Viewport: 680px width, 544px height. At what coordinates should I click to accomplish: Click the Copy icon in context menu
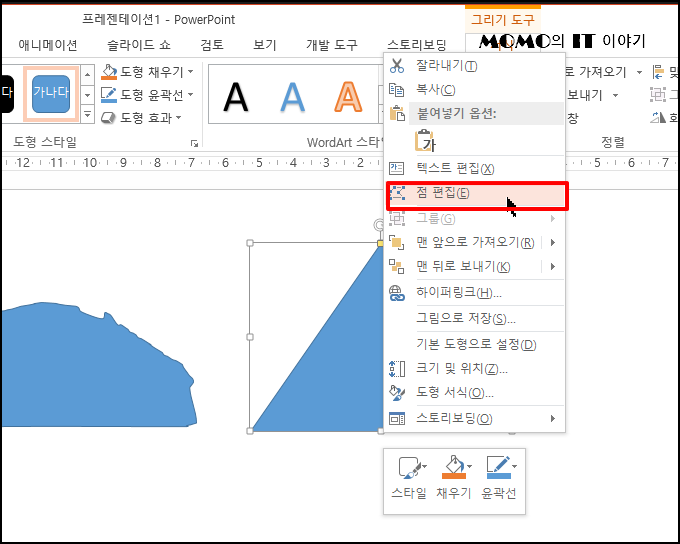[x=397, y=90]
